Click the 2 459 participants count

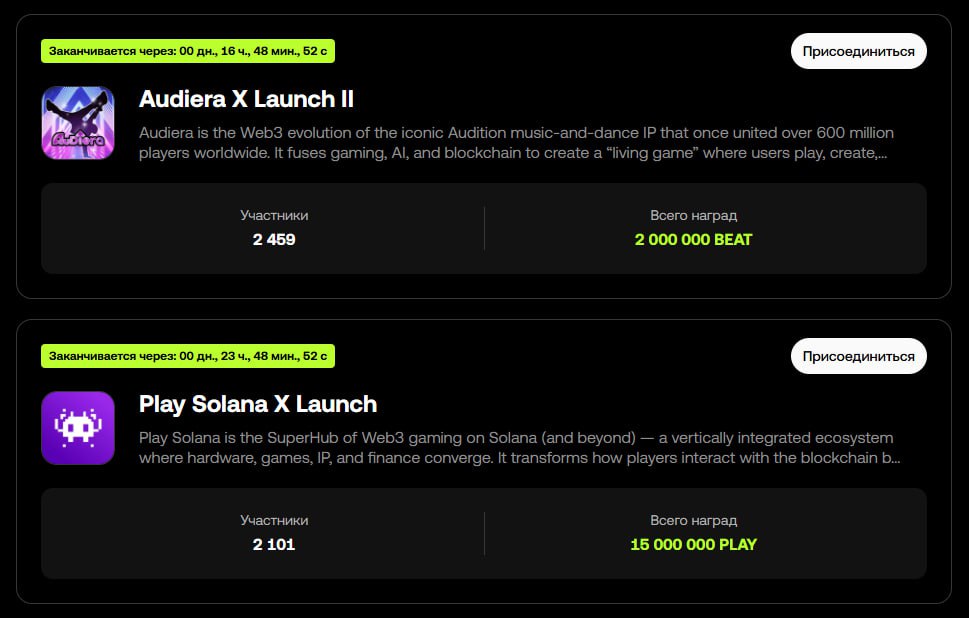(274, 240)
